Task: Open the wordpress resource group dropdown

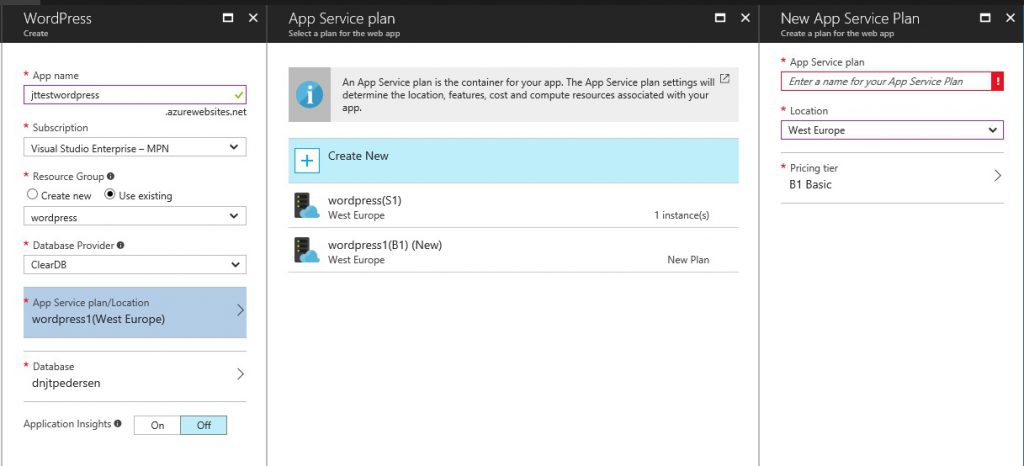Action: coord(135,217)
